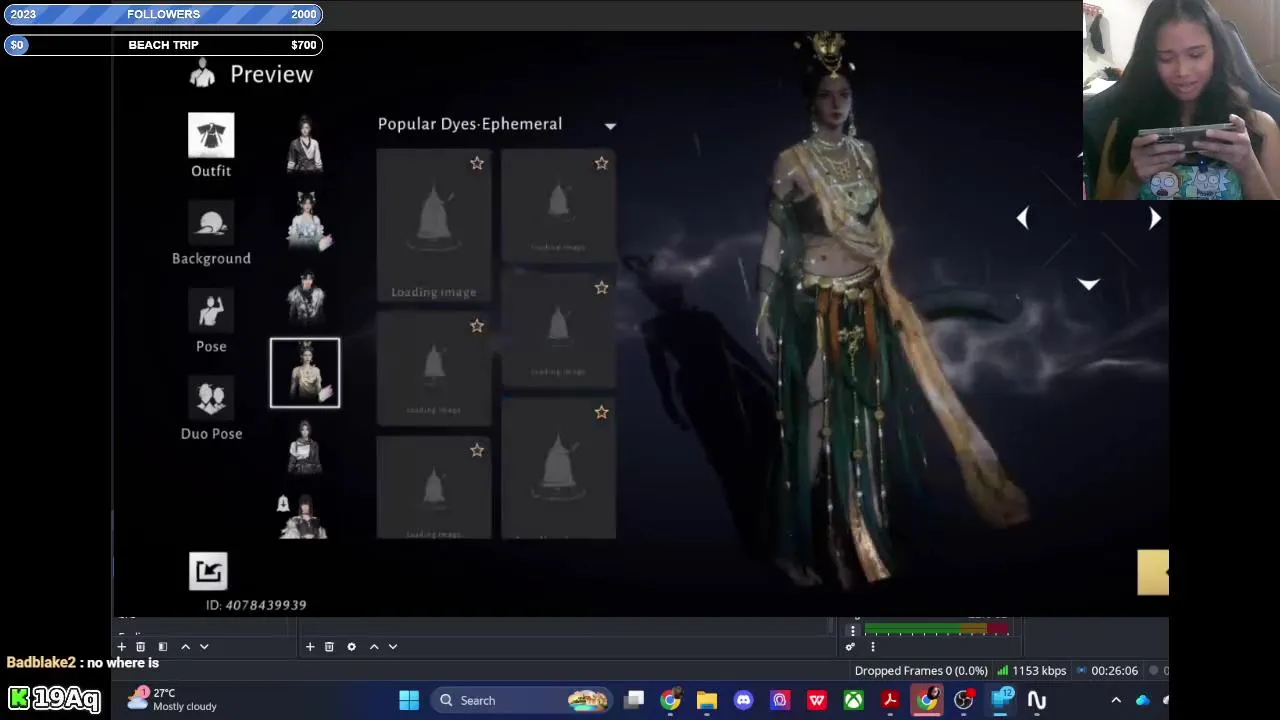Favorite the middle-left dye card star
Viewport: 1280px width, 720px height.
point(477,326)
